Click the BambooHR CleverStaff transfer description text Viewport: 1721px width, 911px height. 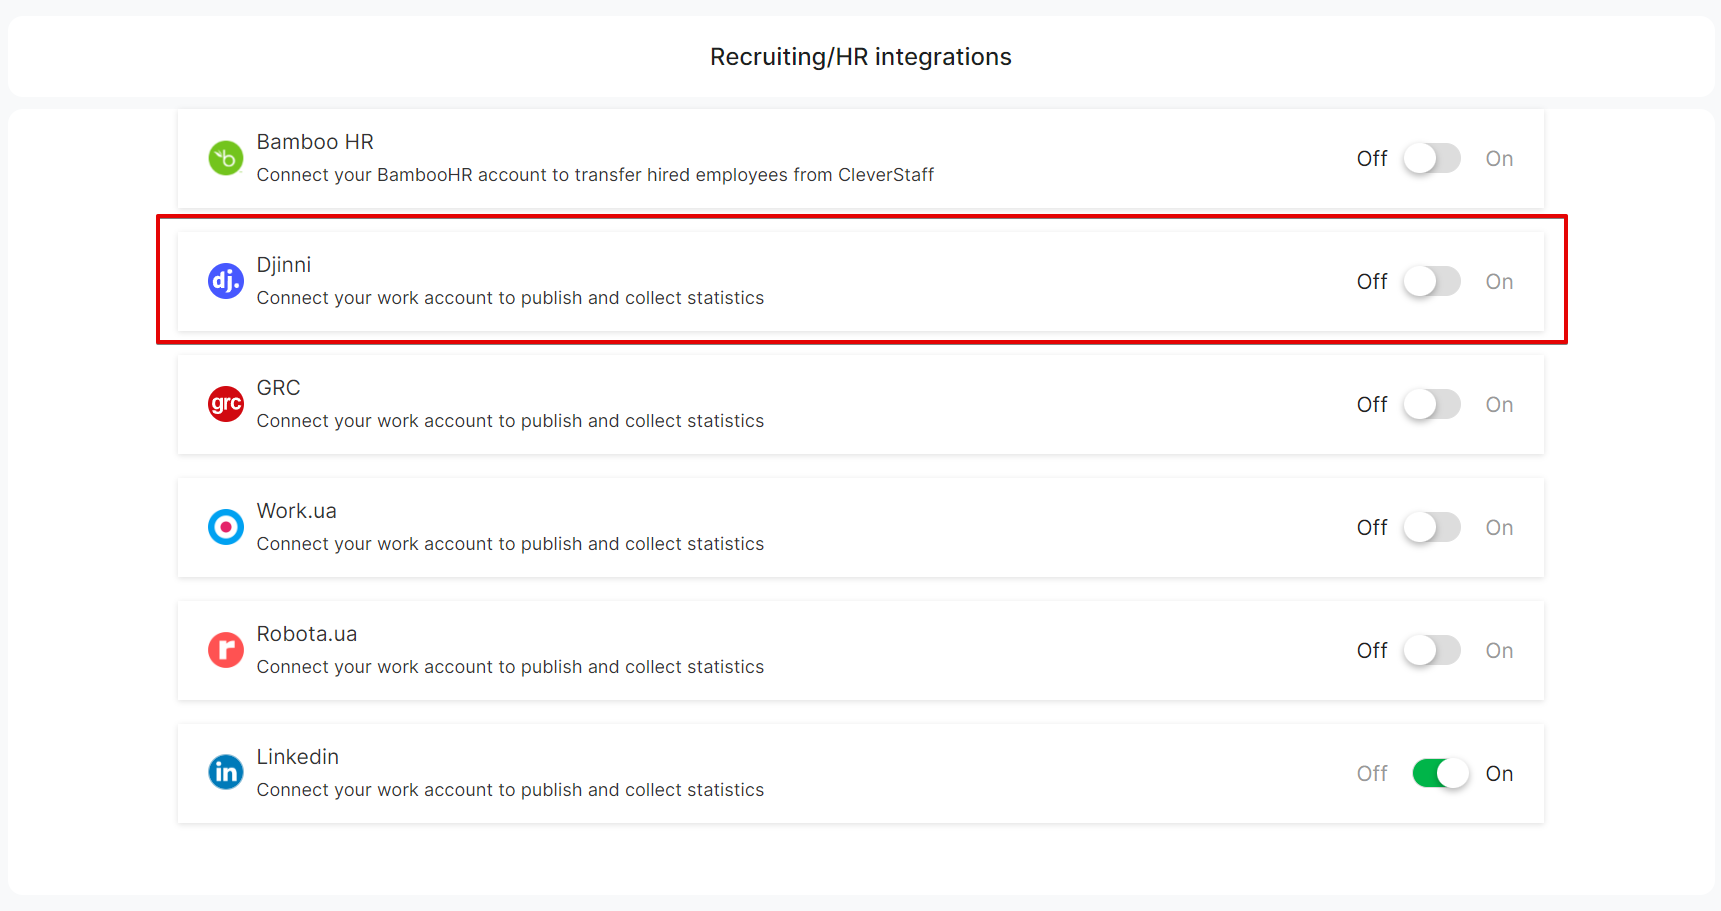tap(595, 175)
